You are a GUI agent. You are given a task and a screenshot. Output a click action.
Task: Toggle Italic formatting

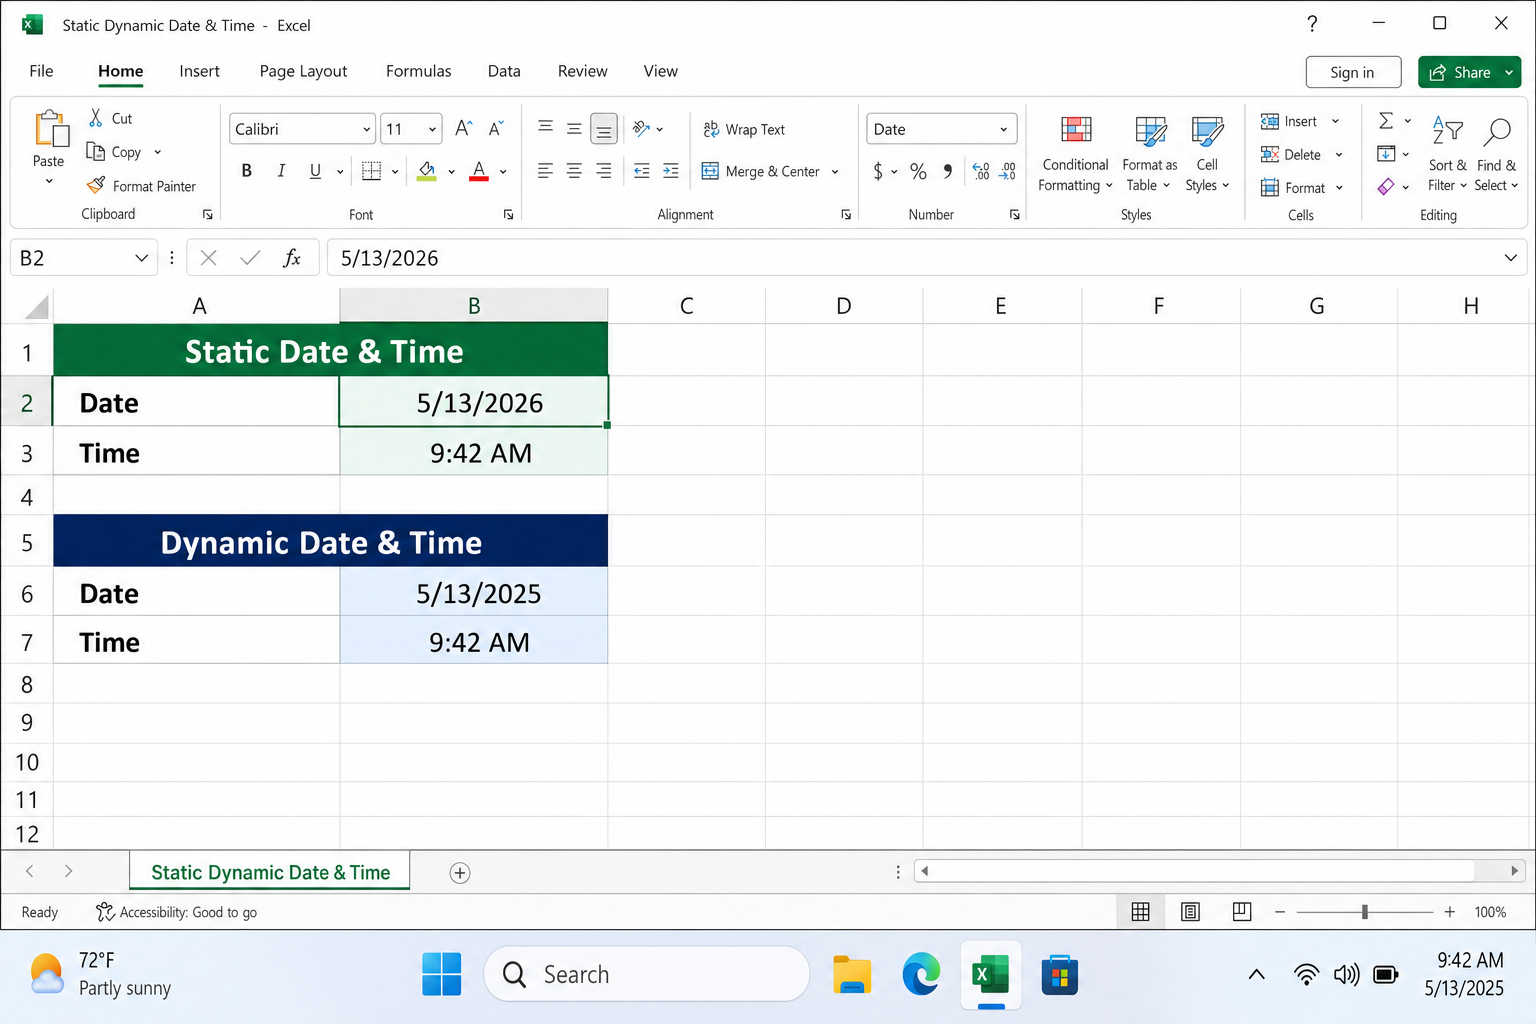coord(281,171)
